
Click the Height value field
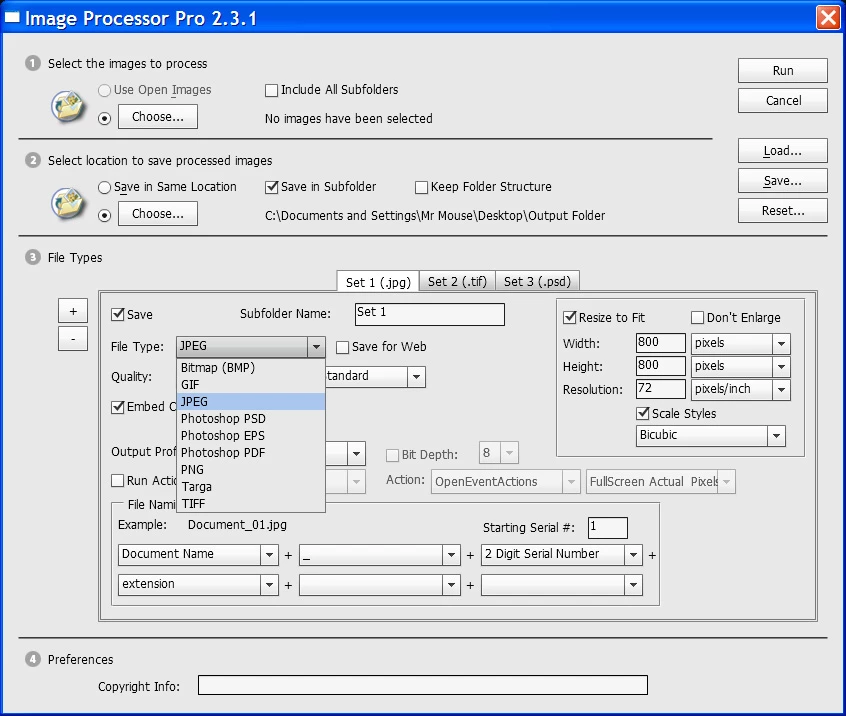(660, 366)
